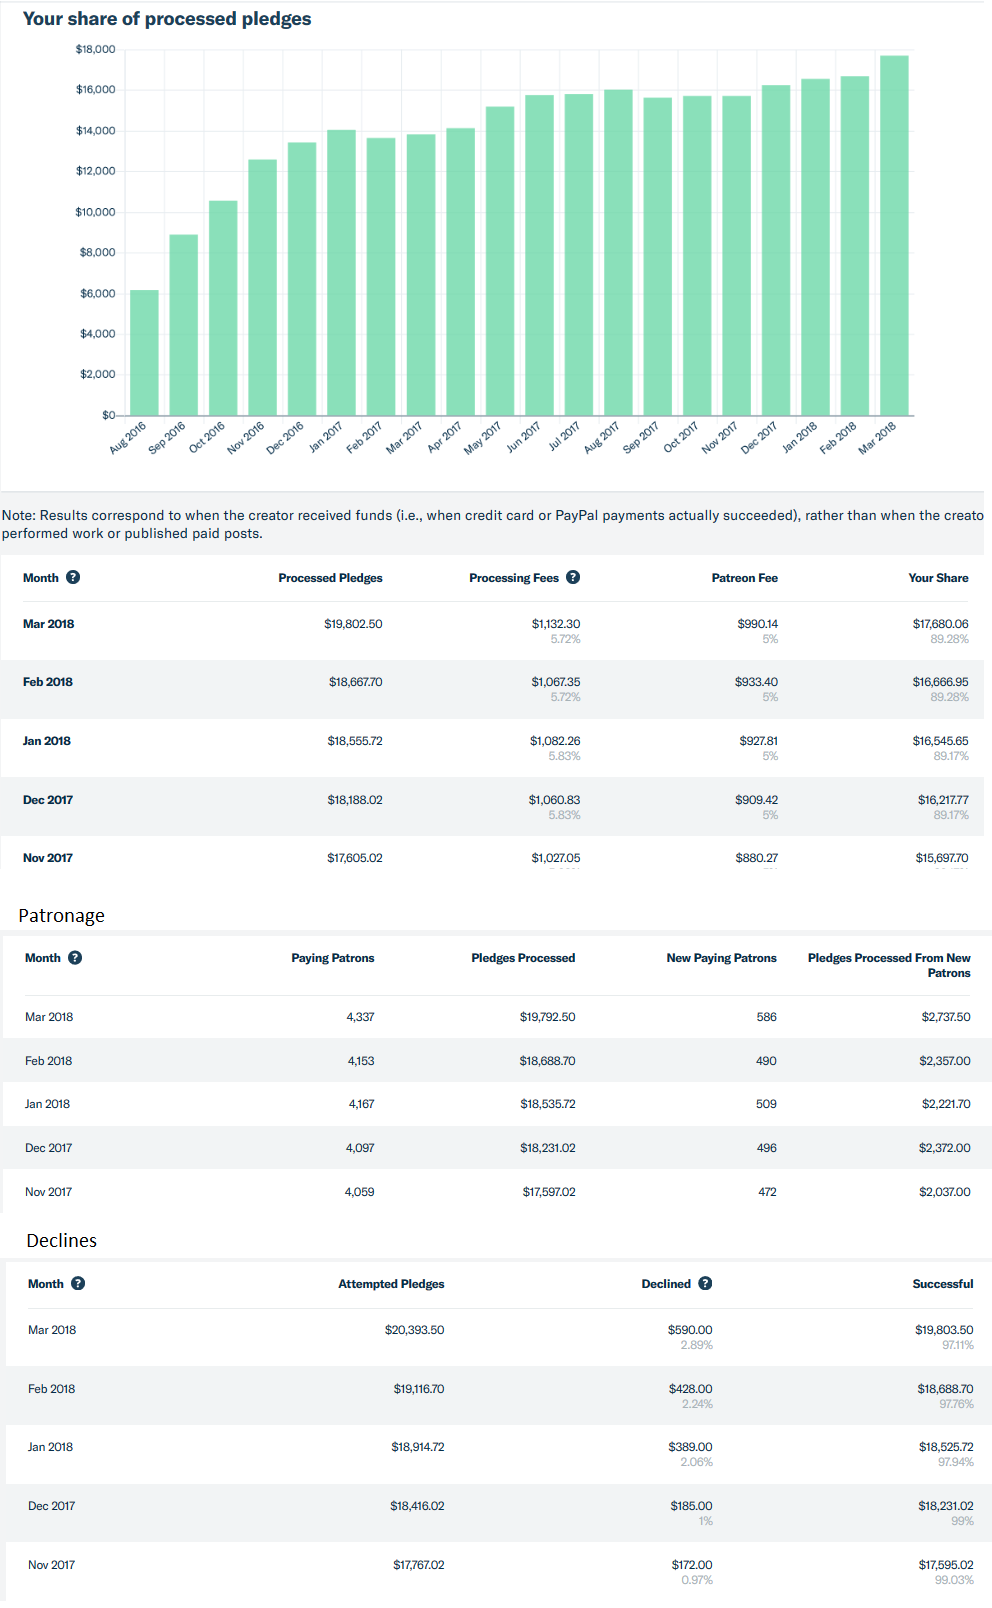Click the Patreon Fee column header
The image size is (992, 1608).
[744, 578]
